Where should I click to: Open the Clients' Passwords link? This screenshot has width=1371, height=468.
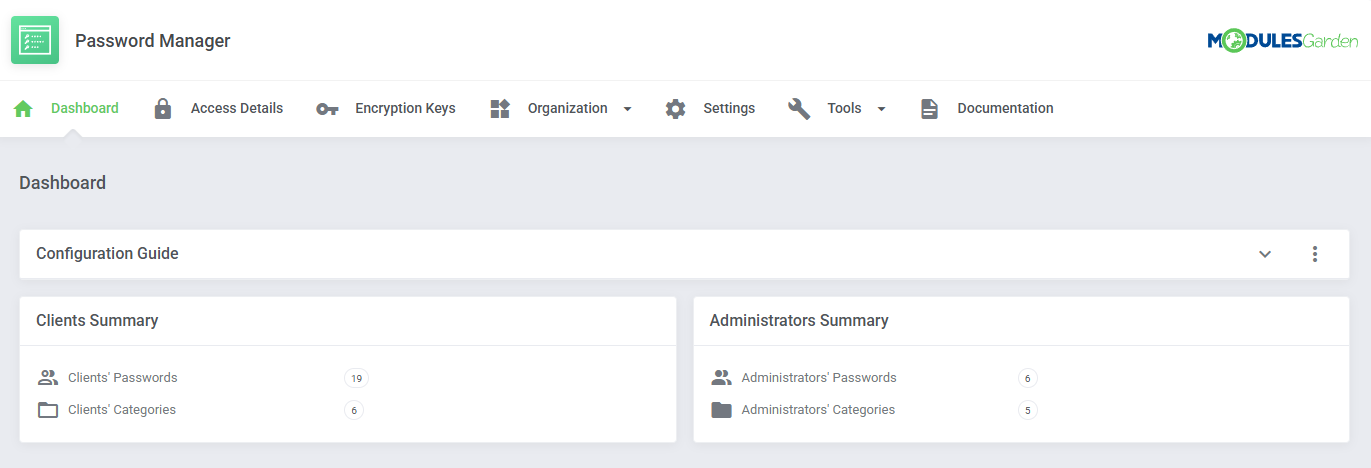pyautogui.click(x=123, y=378)
